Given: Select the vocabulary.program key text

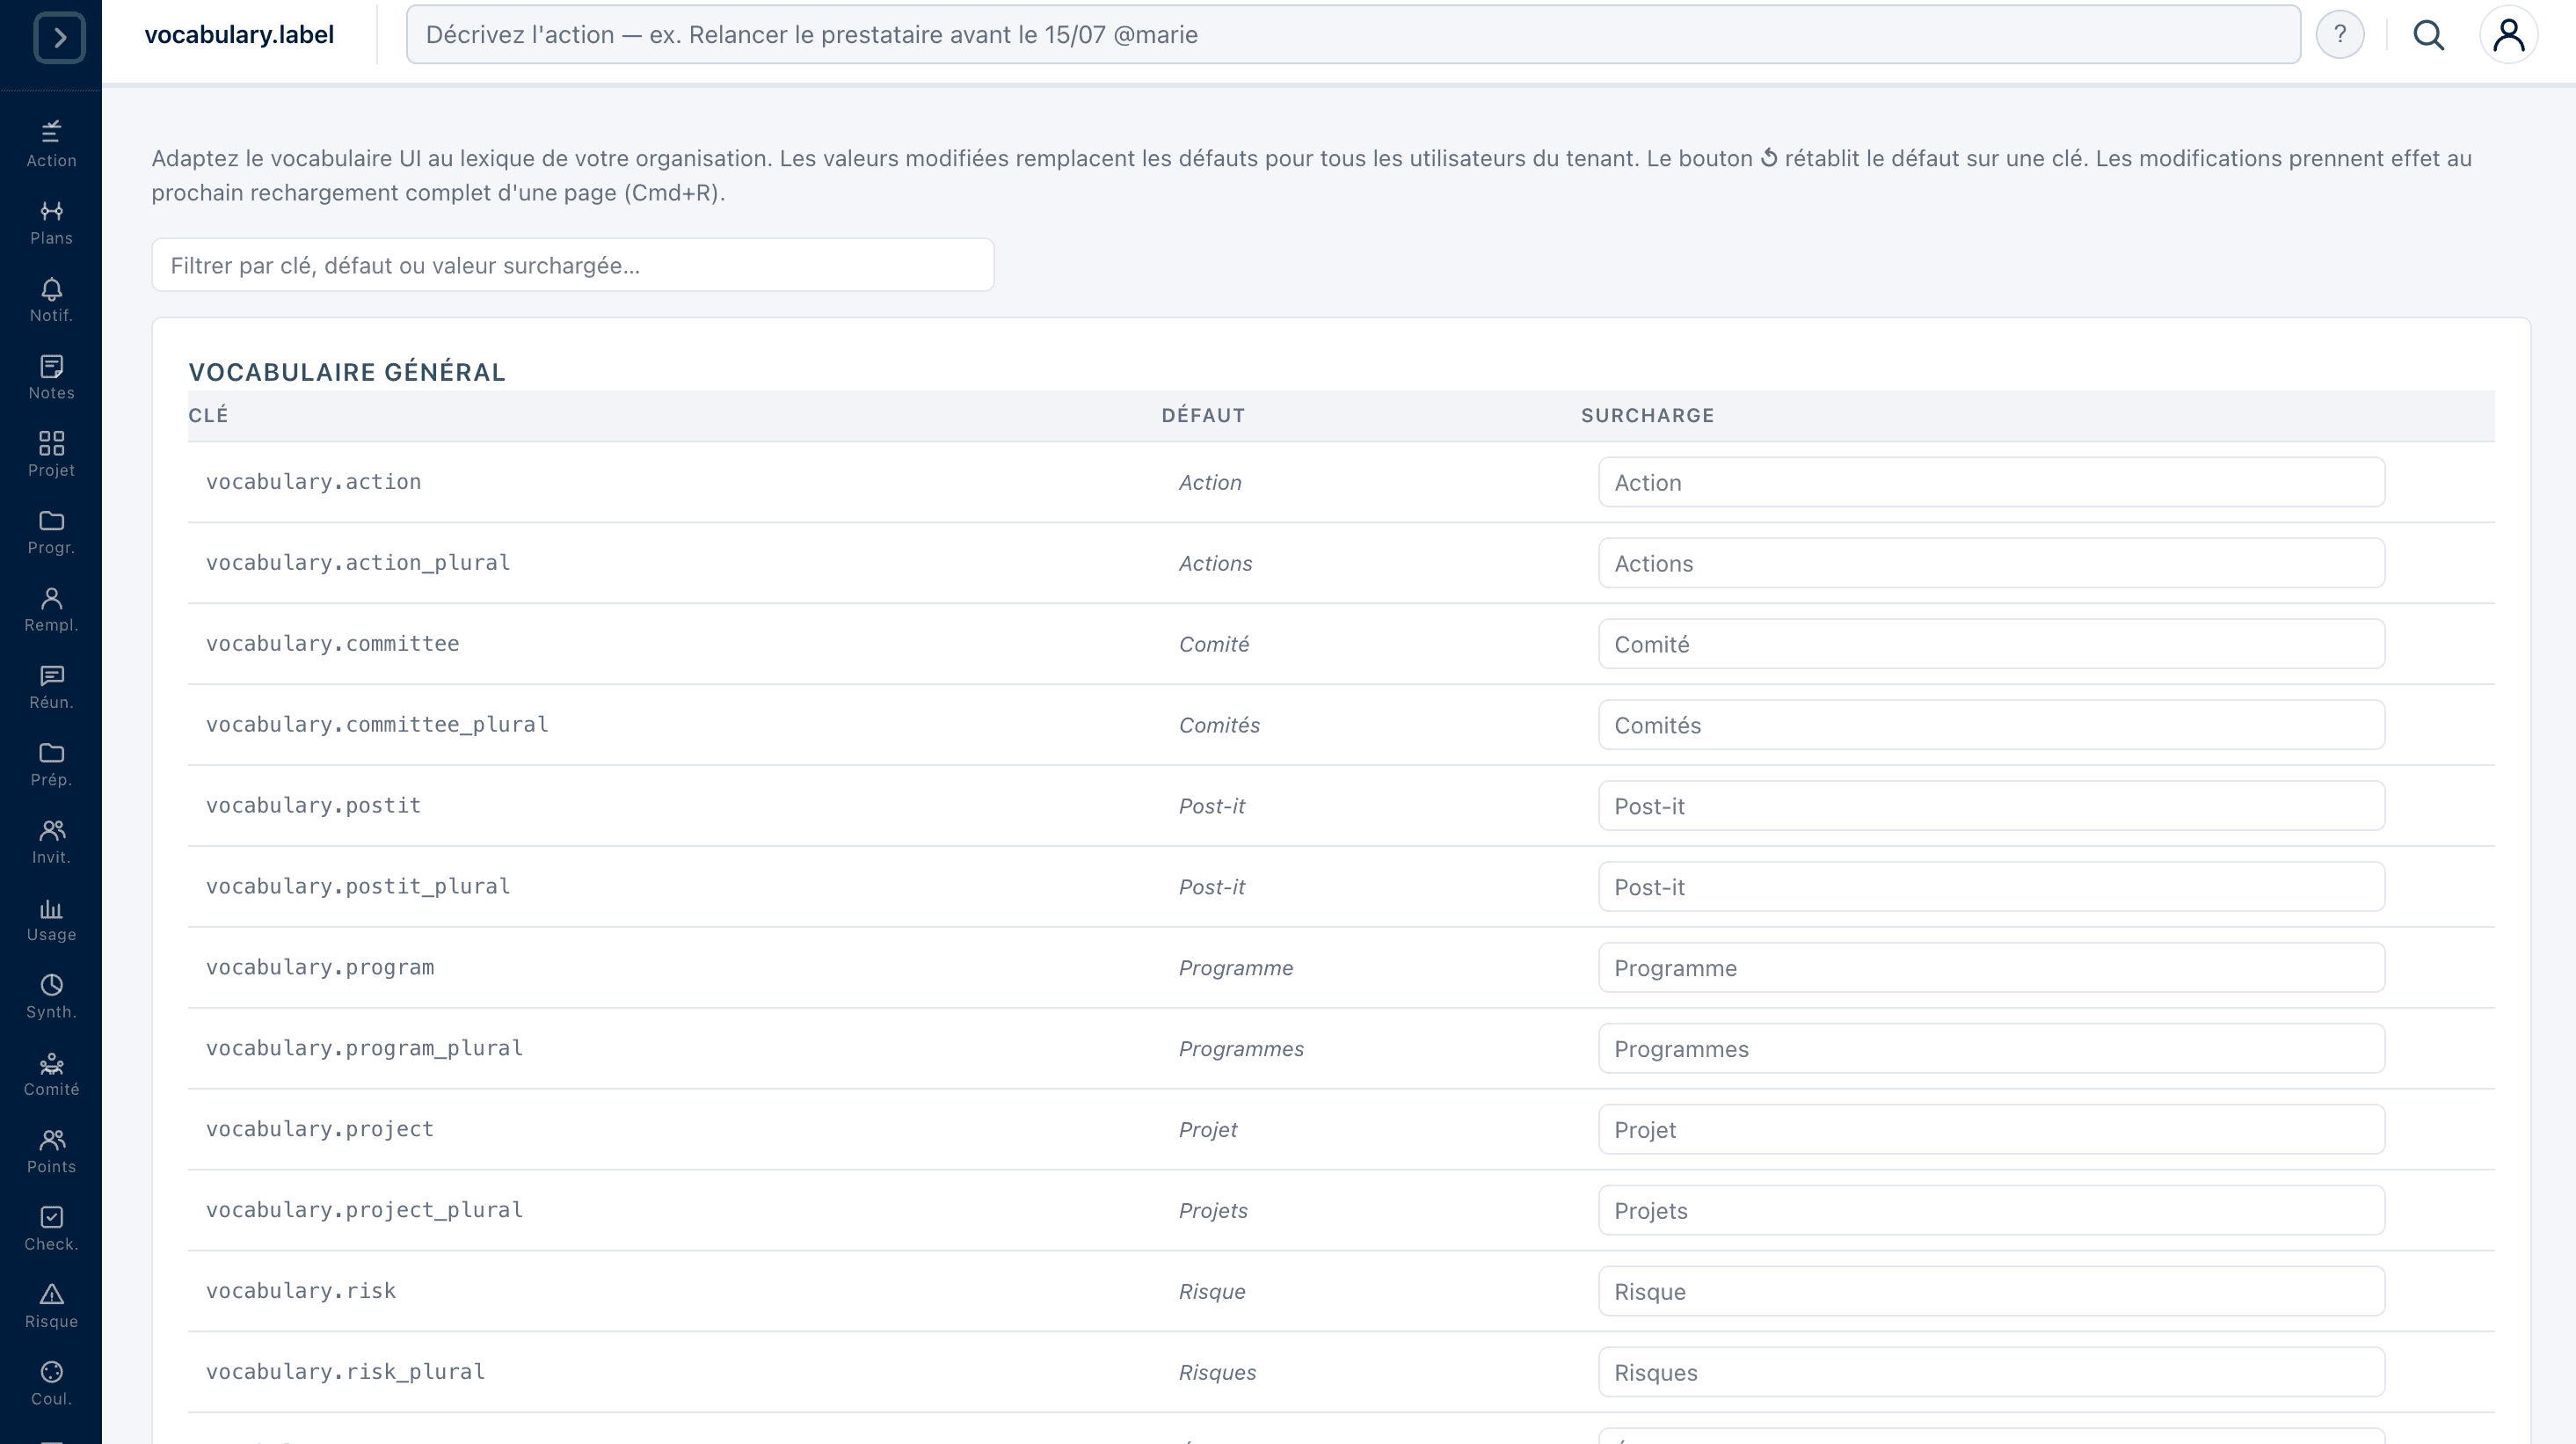Looking at the screenshot, I should pyautogui.click(x=320, y=968).
